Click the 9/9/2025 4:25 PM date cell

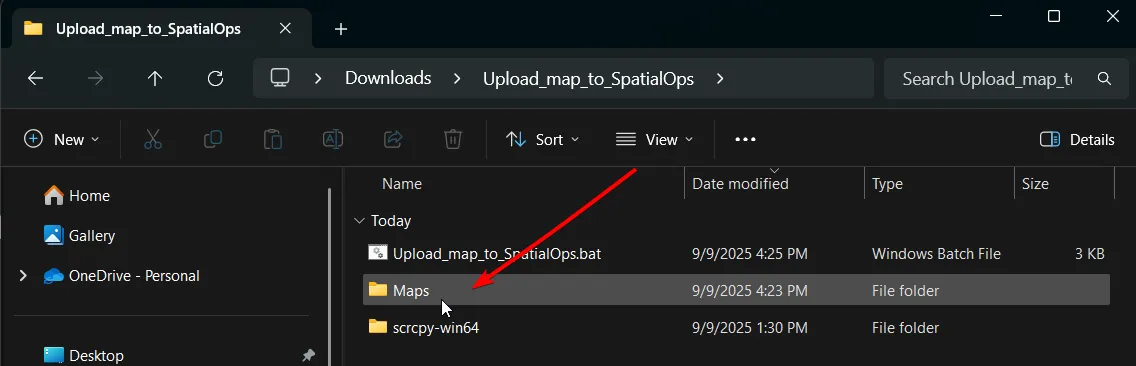(750, 254)
